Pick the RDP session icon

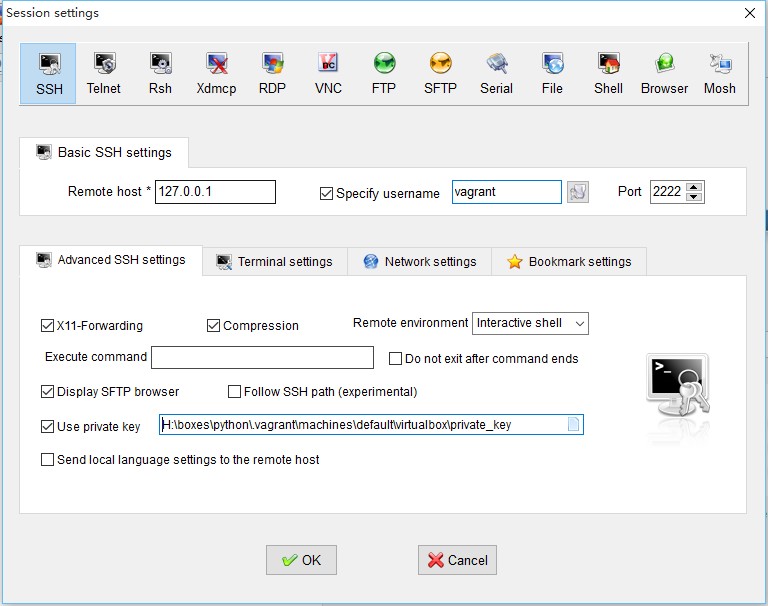[272, 74]
